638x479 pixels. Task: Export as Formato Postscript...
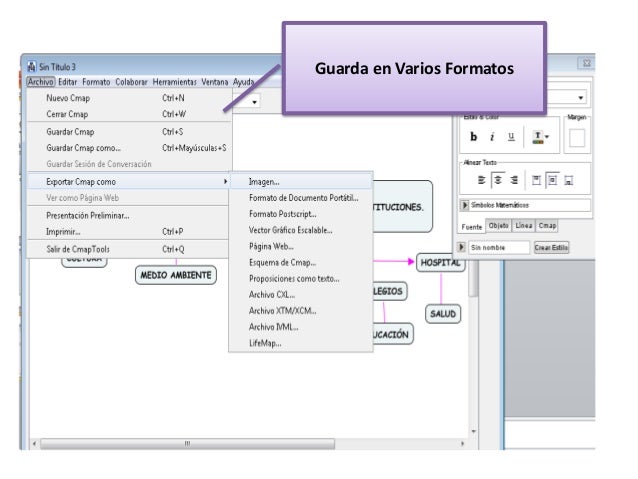[x=301, y=214]
